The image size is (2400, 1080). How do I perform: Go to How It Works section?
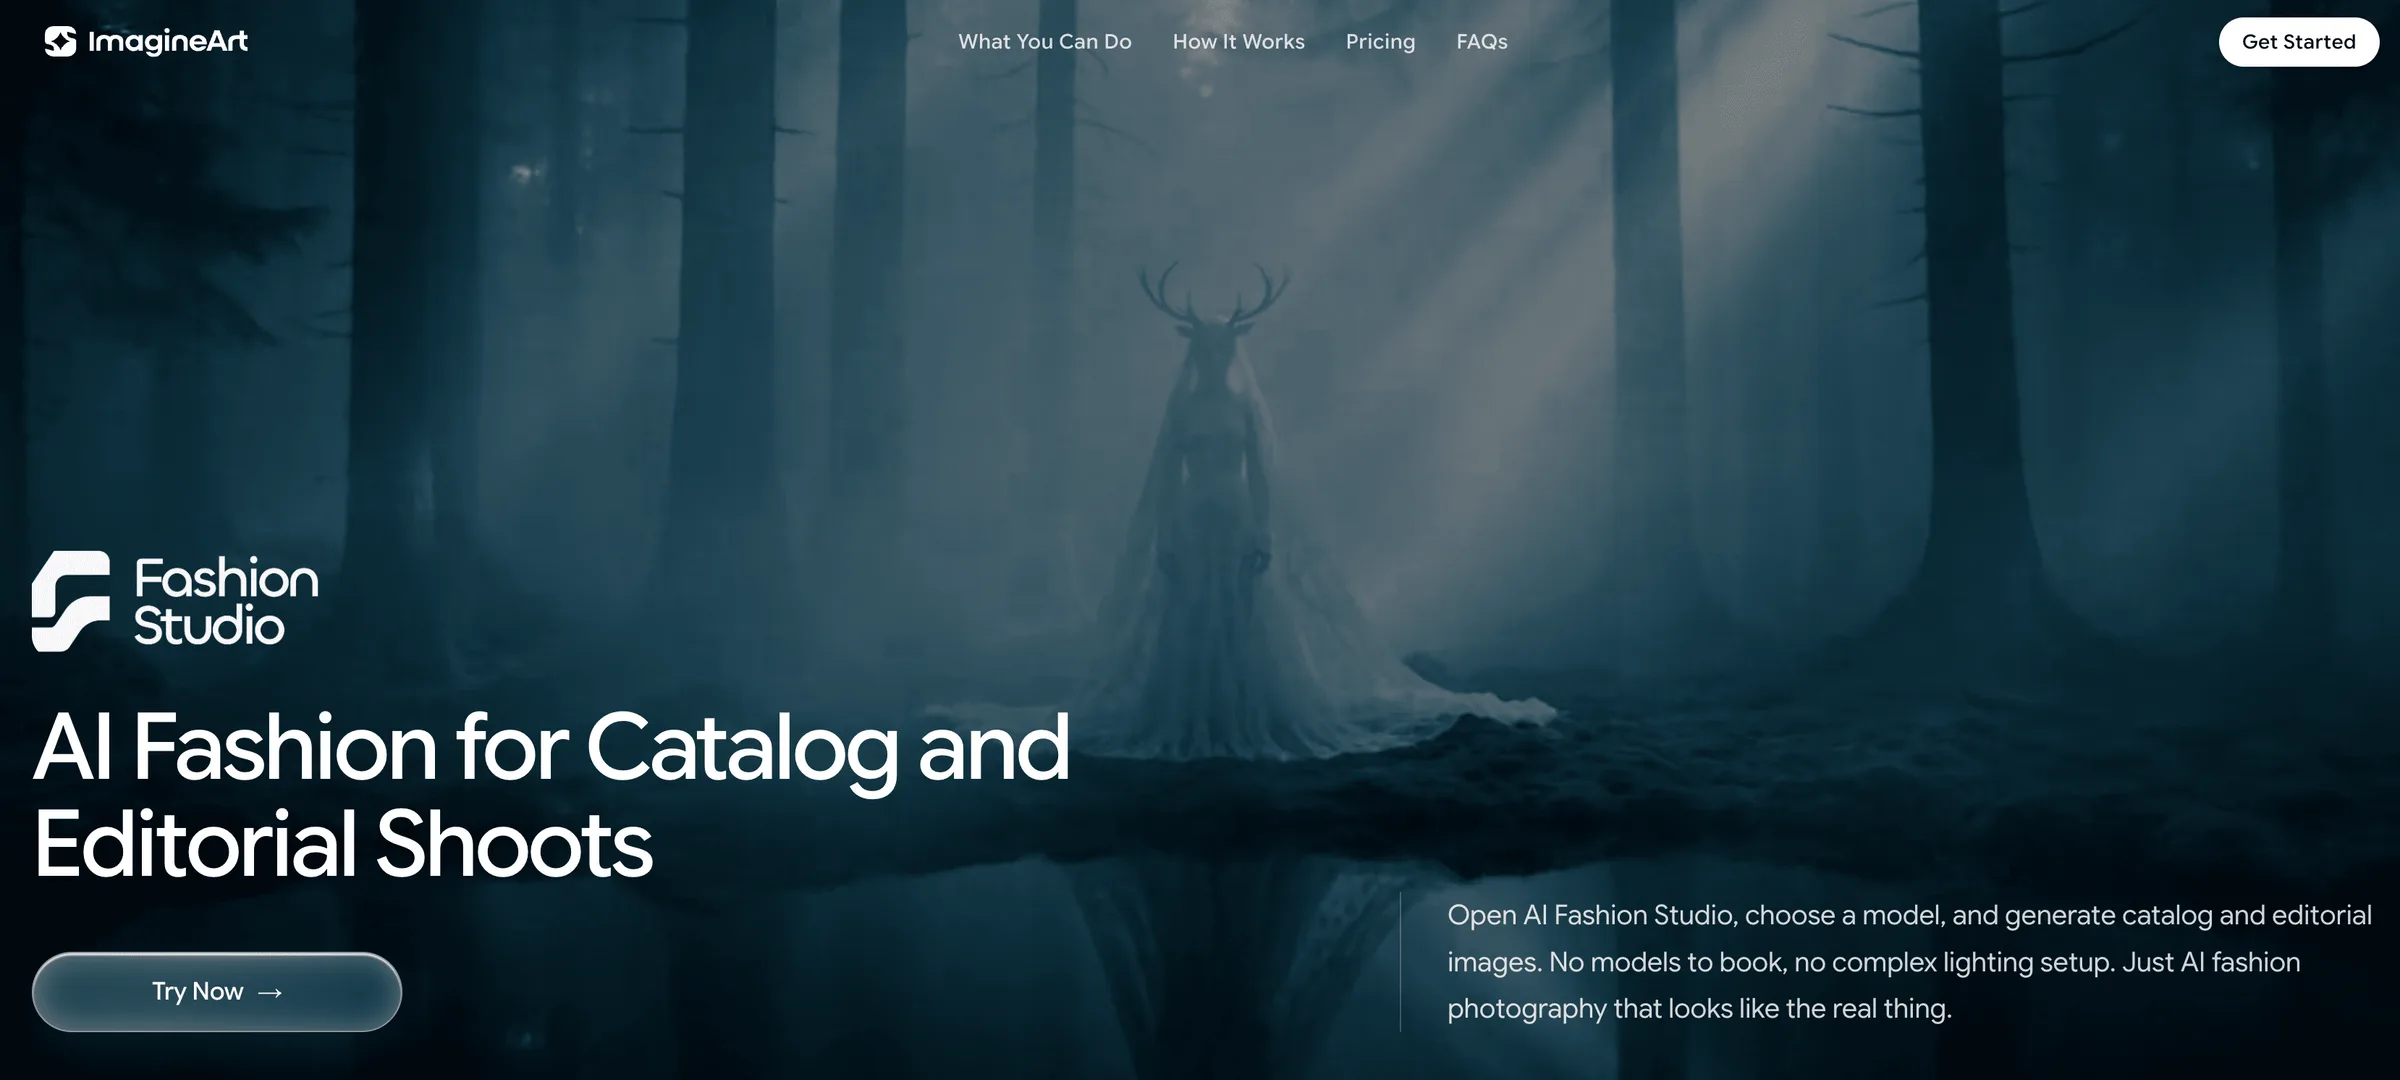(1238, 42)
